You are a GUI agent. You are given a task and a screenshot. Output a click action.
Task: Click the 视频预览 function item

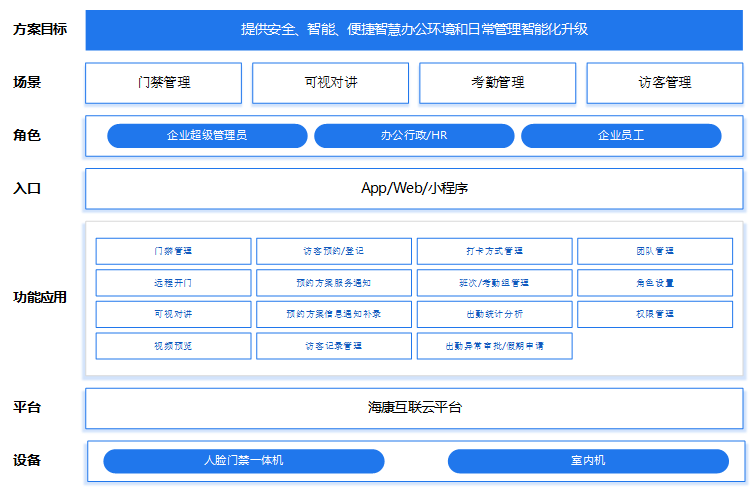click(173, 346)
